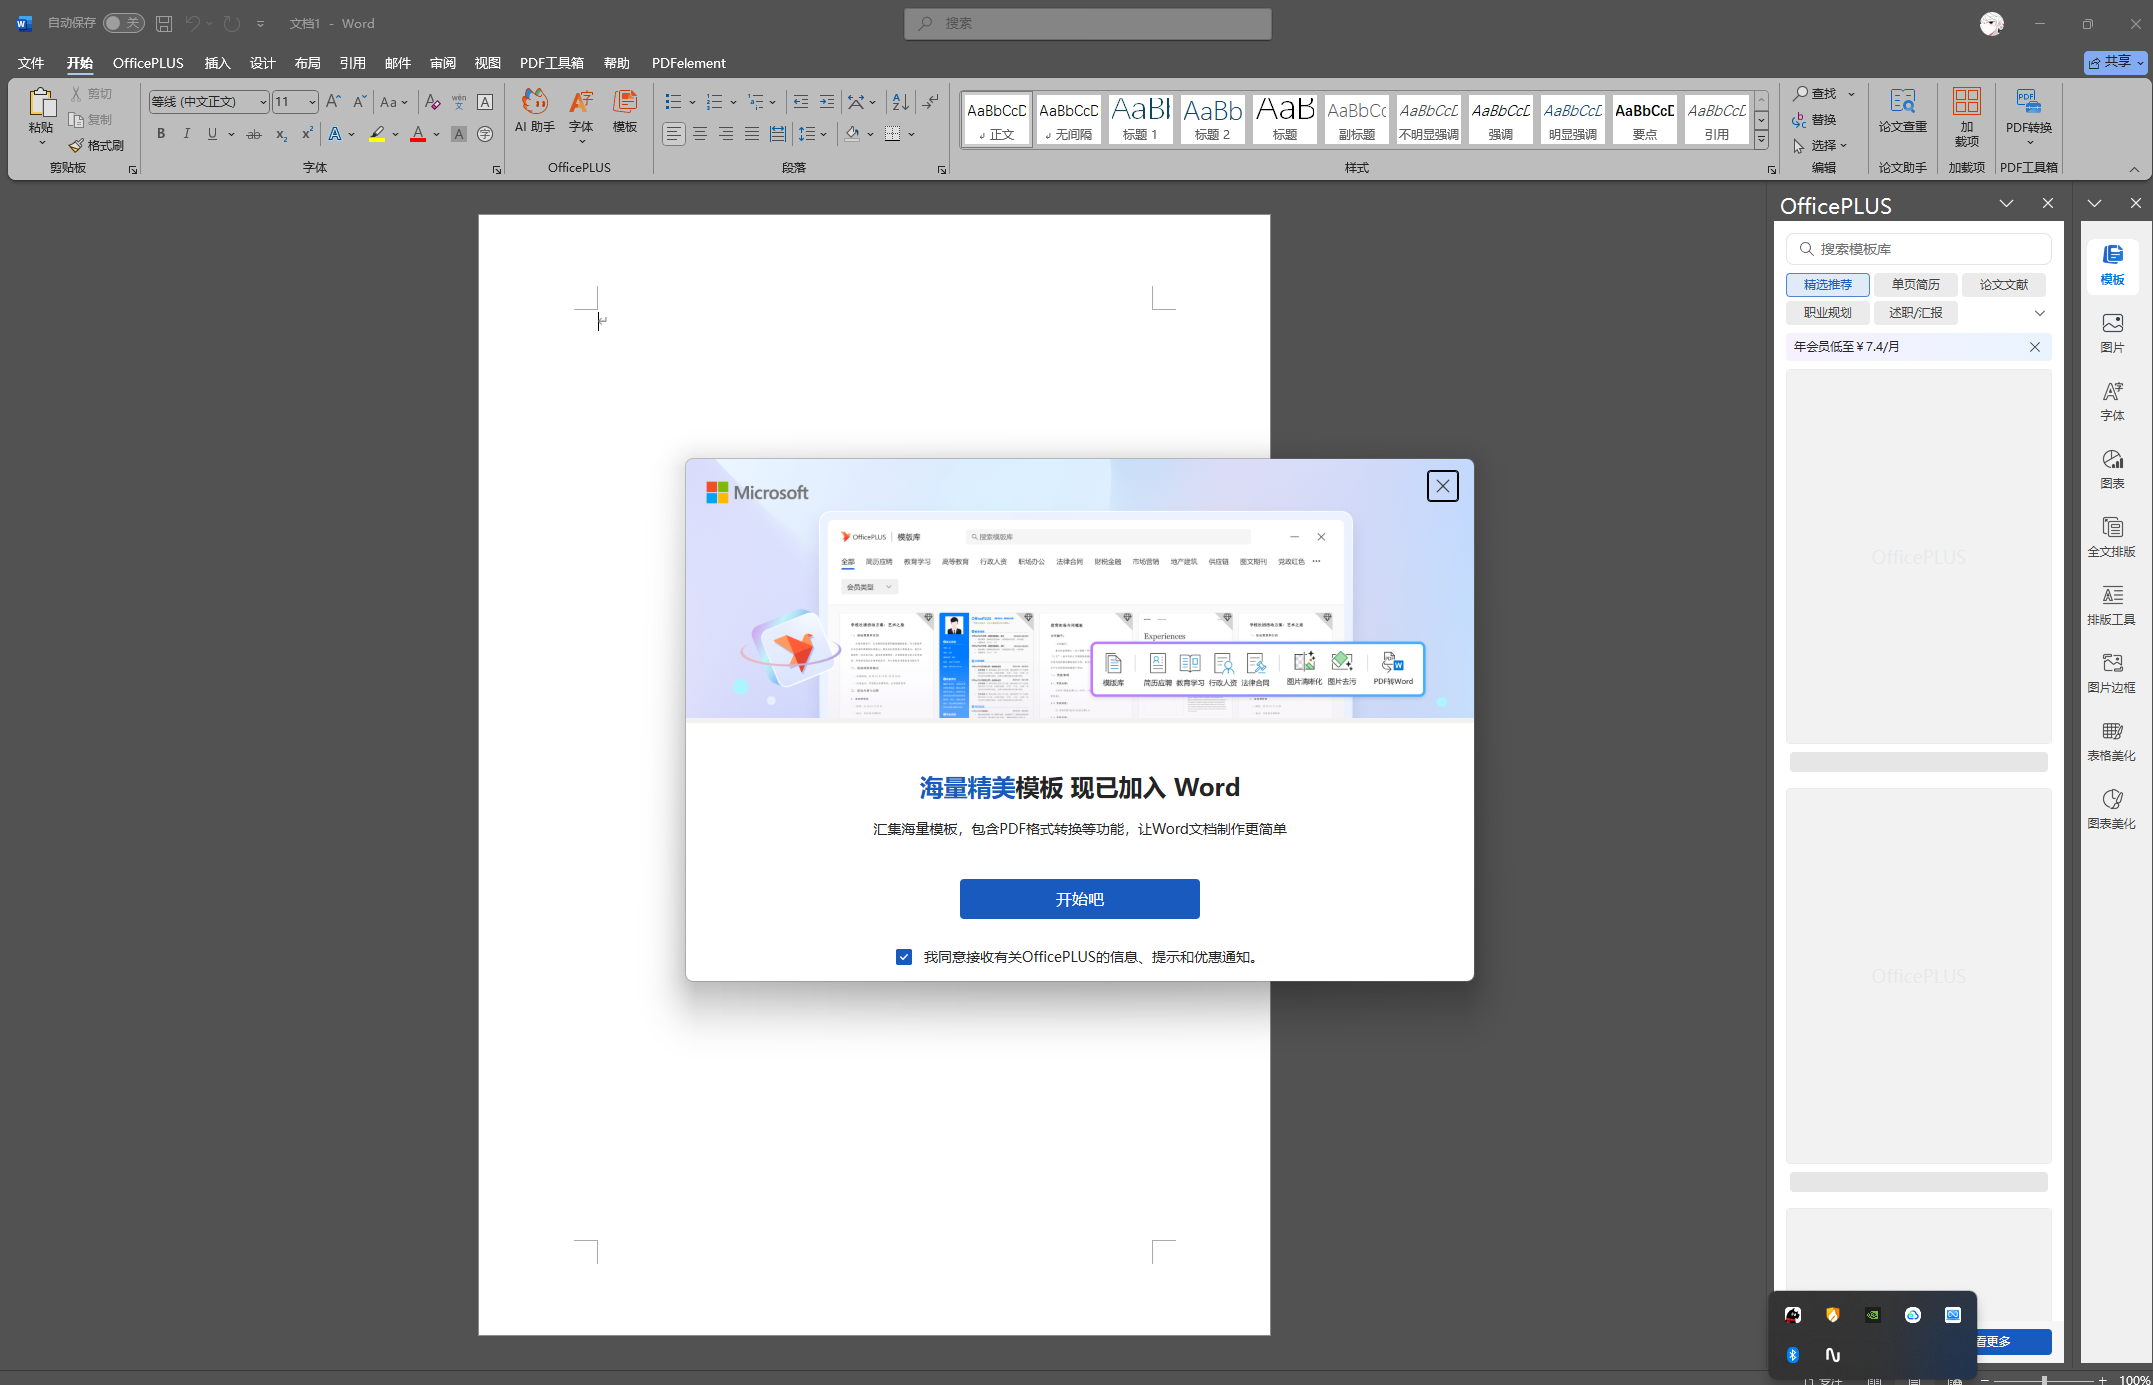
Task: Apply bold formatting with B button
Action: point(160,134)
